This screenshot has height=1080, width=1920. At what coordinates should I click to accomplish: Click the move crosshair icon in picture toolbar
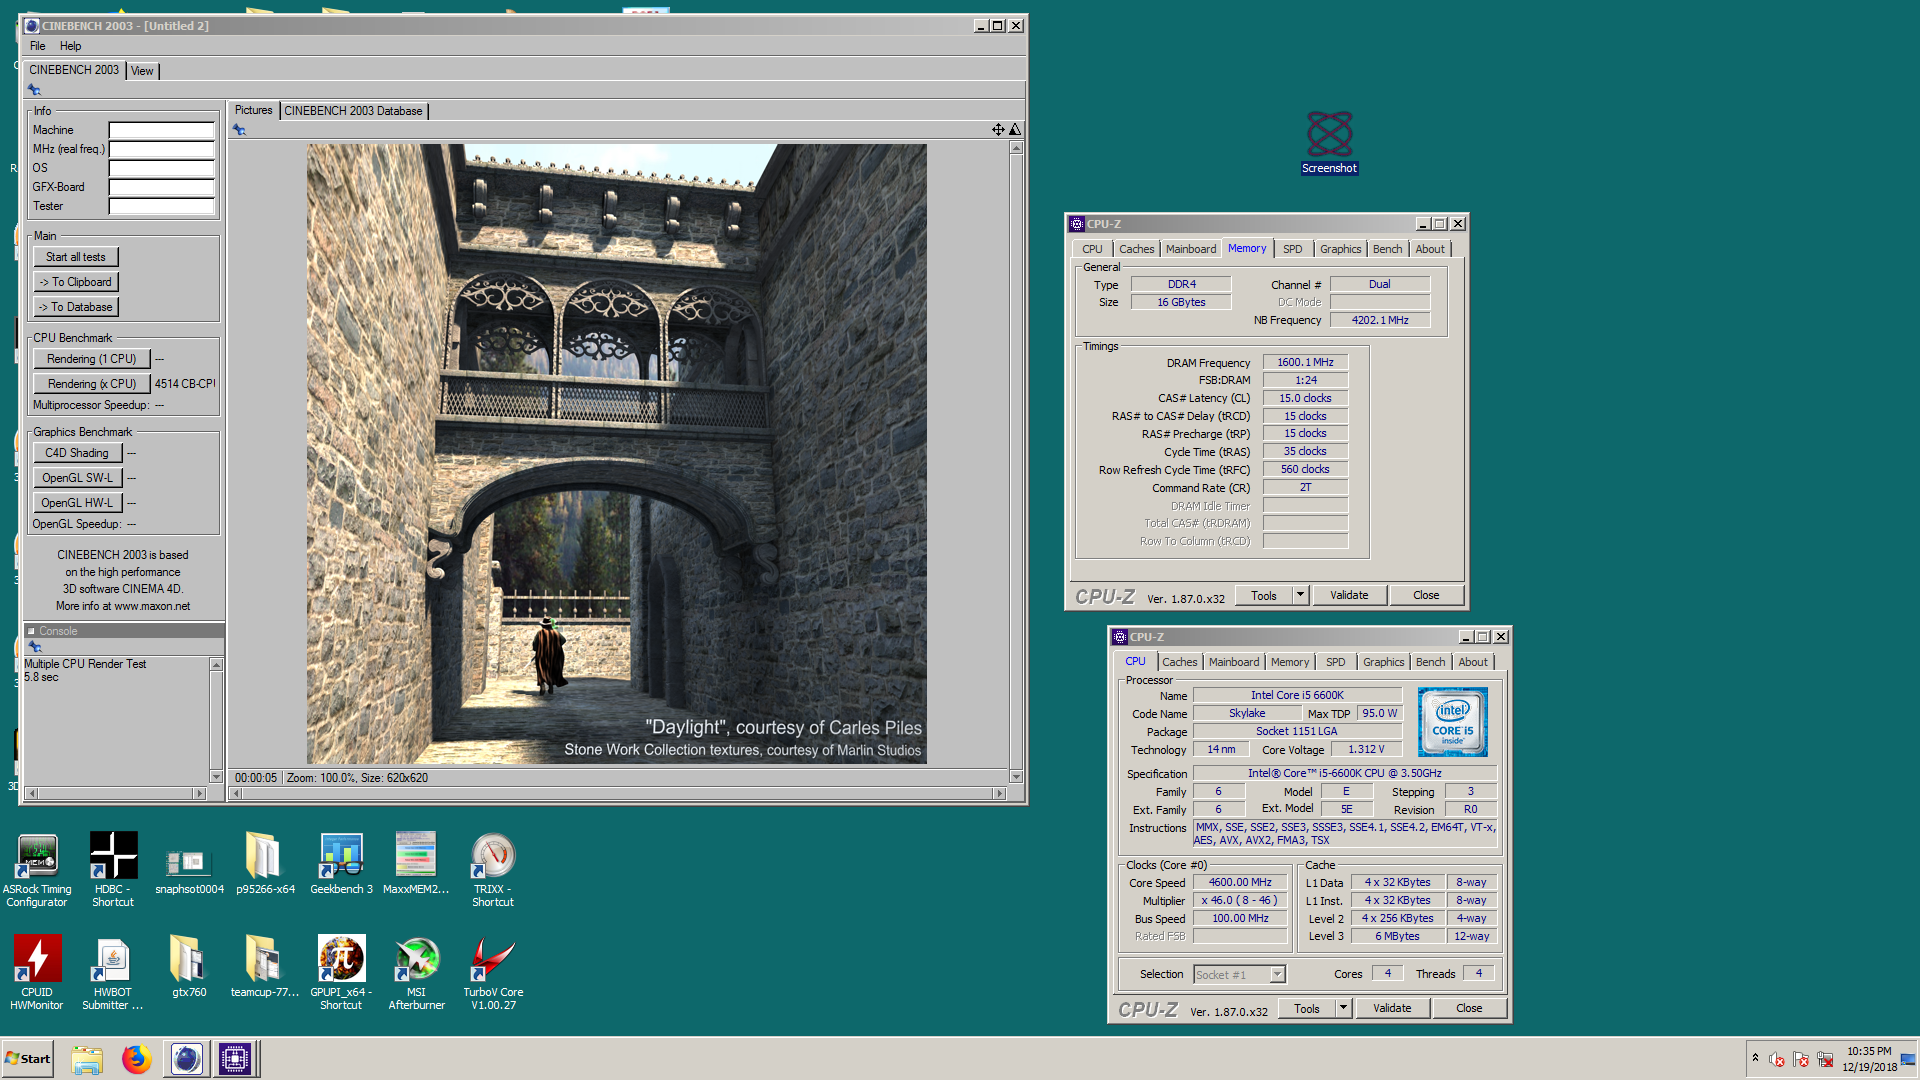pyautogui.click(x=998, y=129)
